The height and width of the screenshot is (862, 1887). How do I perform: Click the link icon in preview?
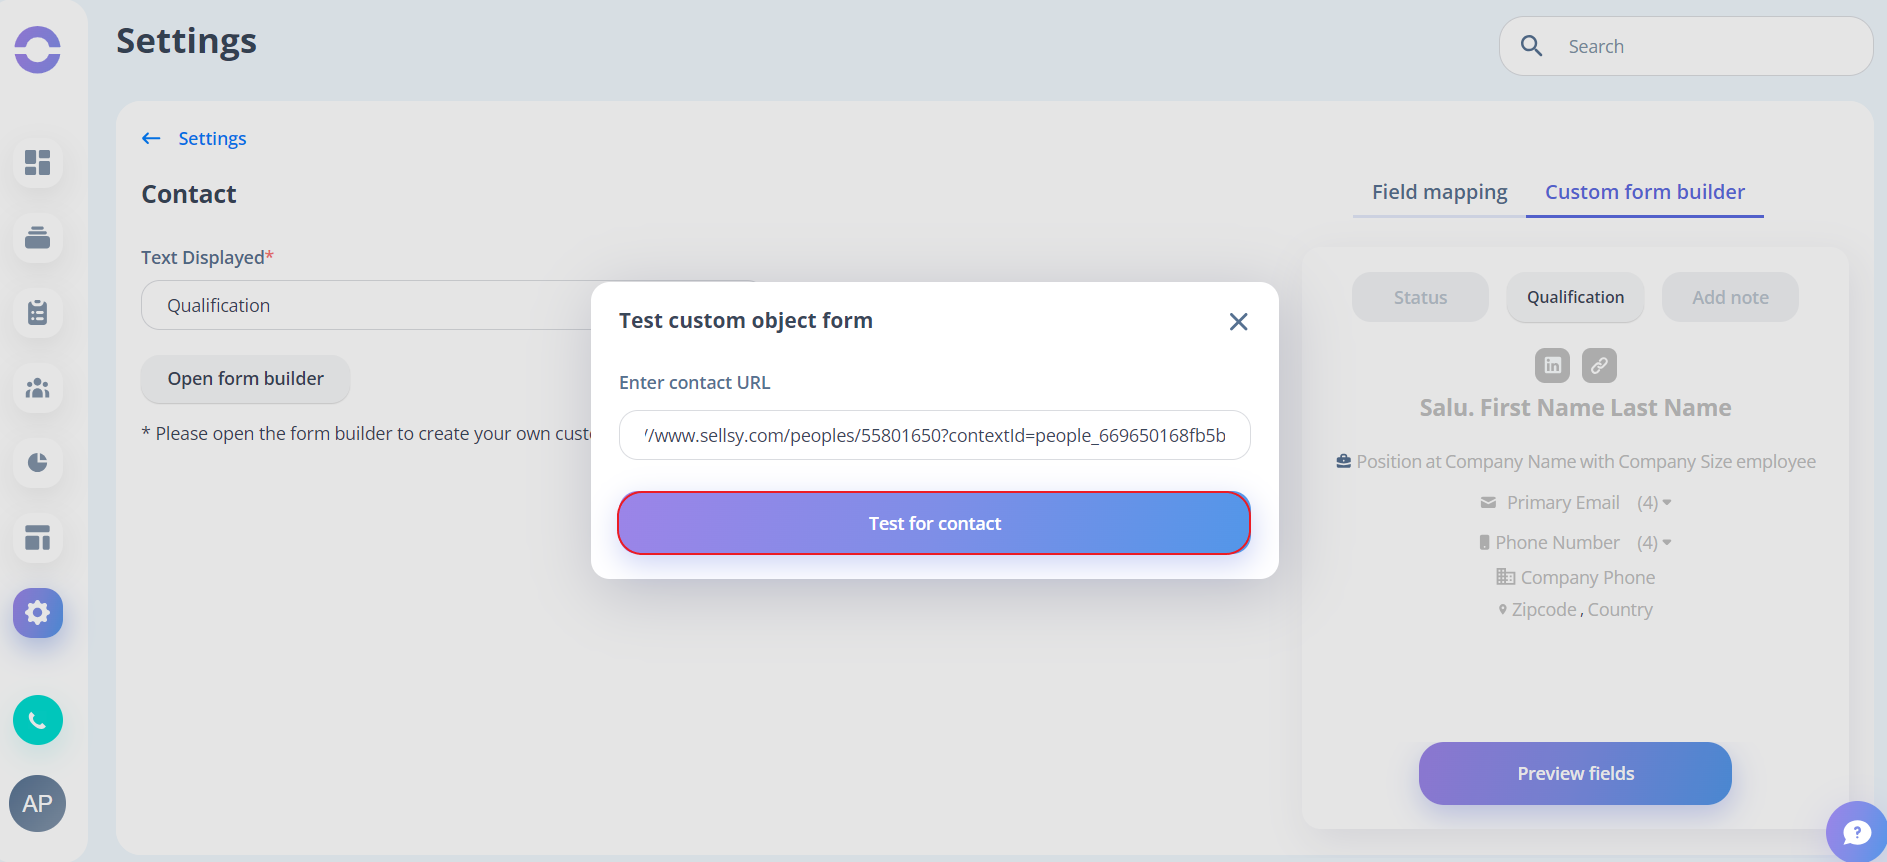(x=1599, y=365)
